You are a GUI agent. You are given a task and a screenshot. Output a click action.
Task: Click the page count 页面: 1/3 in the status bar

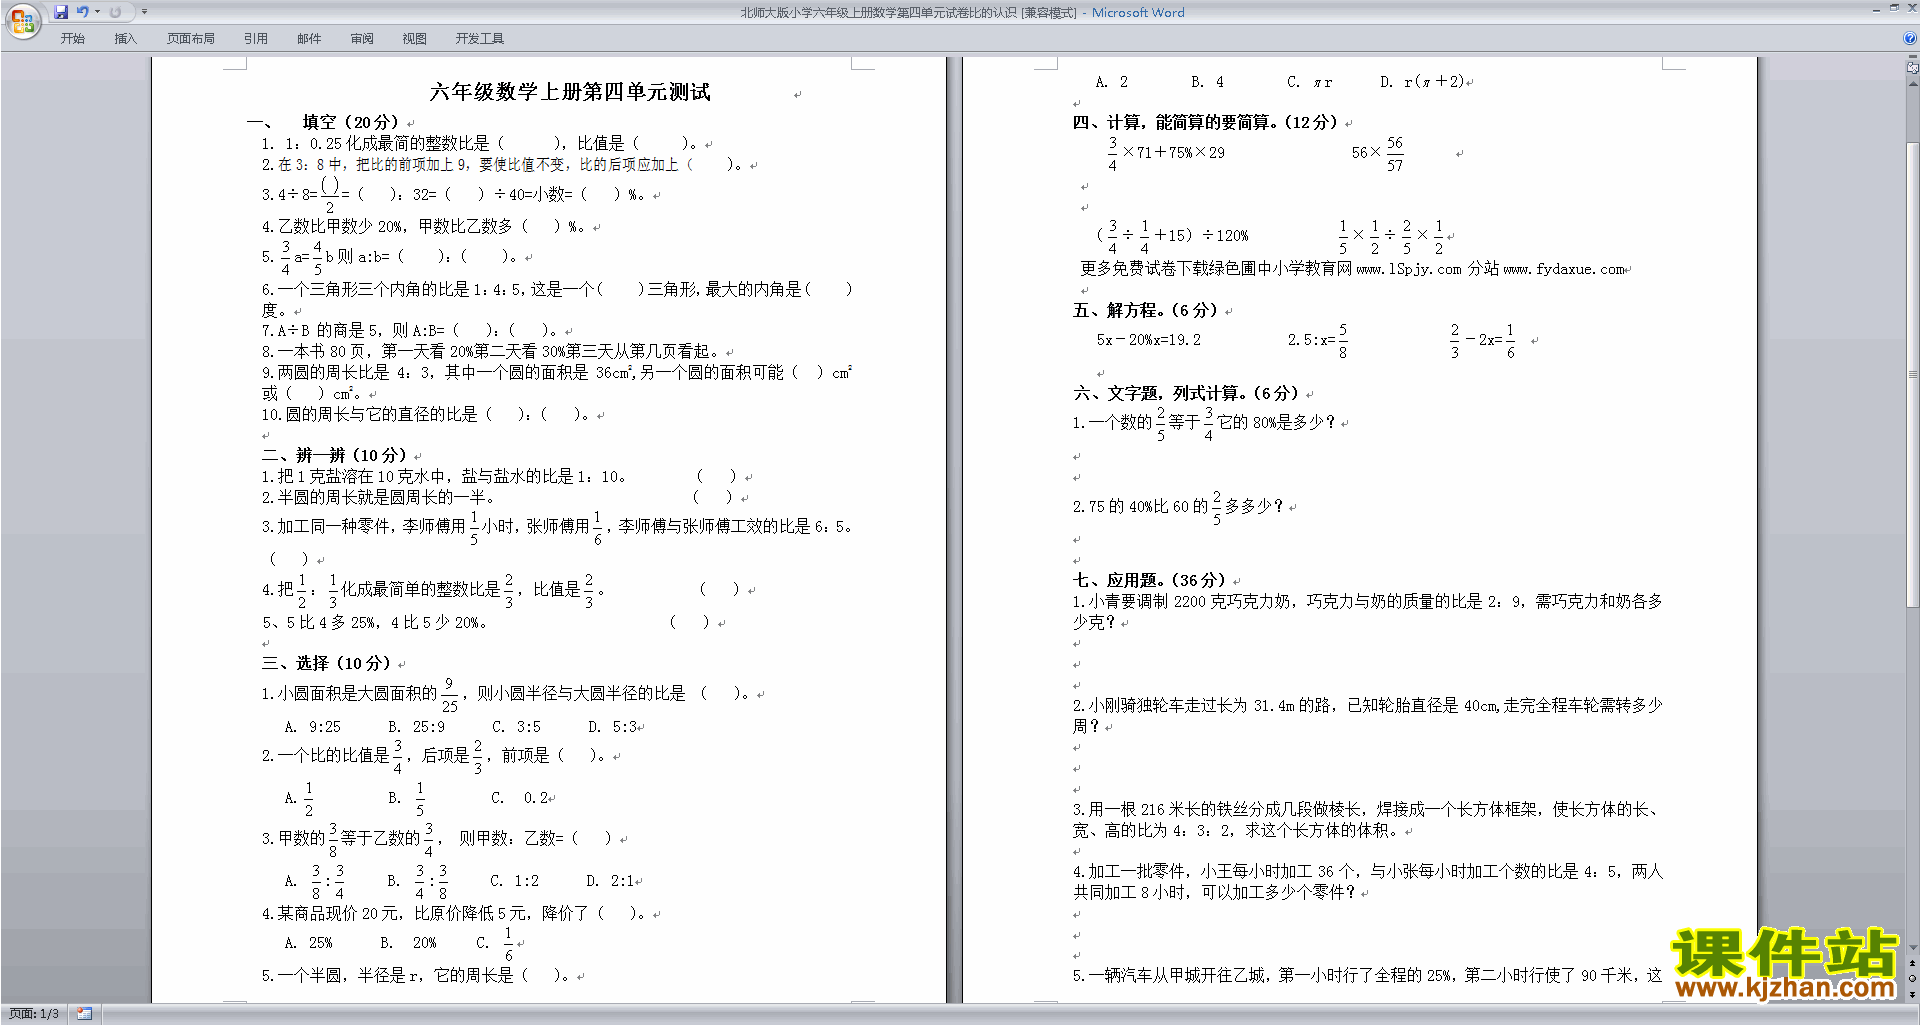tap(34, 1014)
